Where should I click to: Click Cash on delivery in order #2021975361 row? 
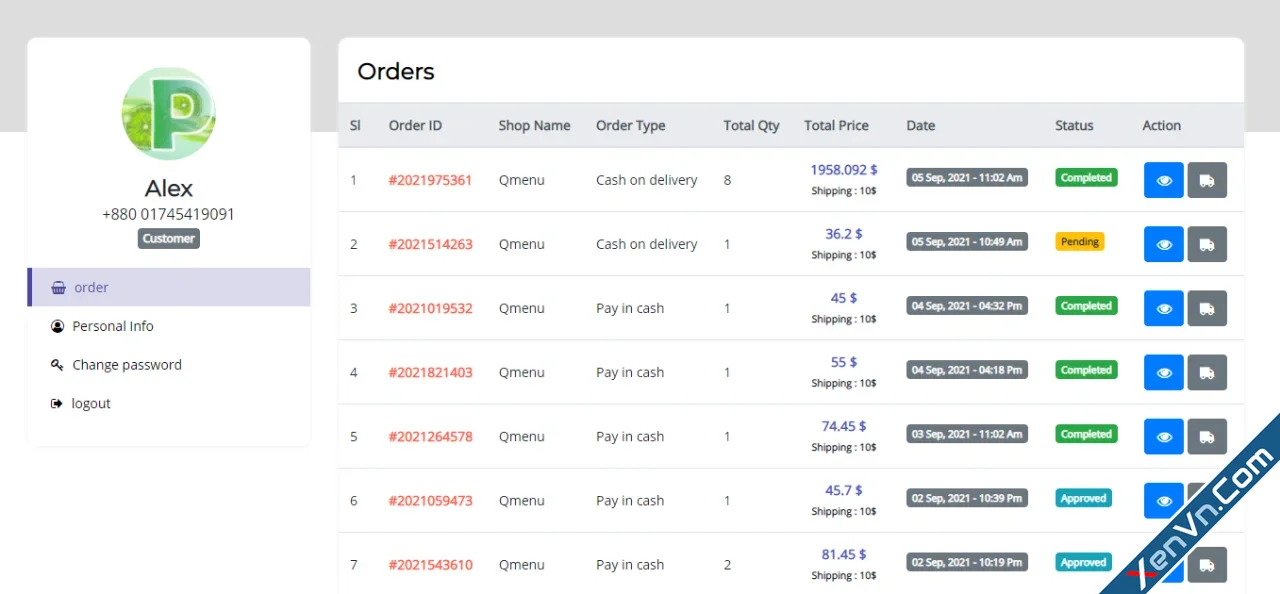tap(647, 180)
